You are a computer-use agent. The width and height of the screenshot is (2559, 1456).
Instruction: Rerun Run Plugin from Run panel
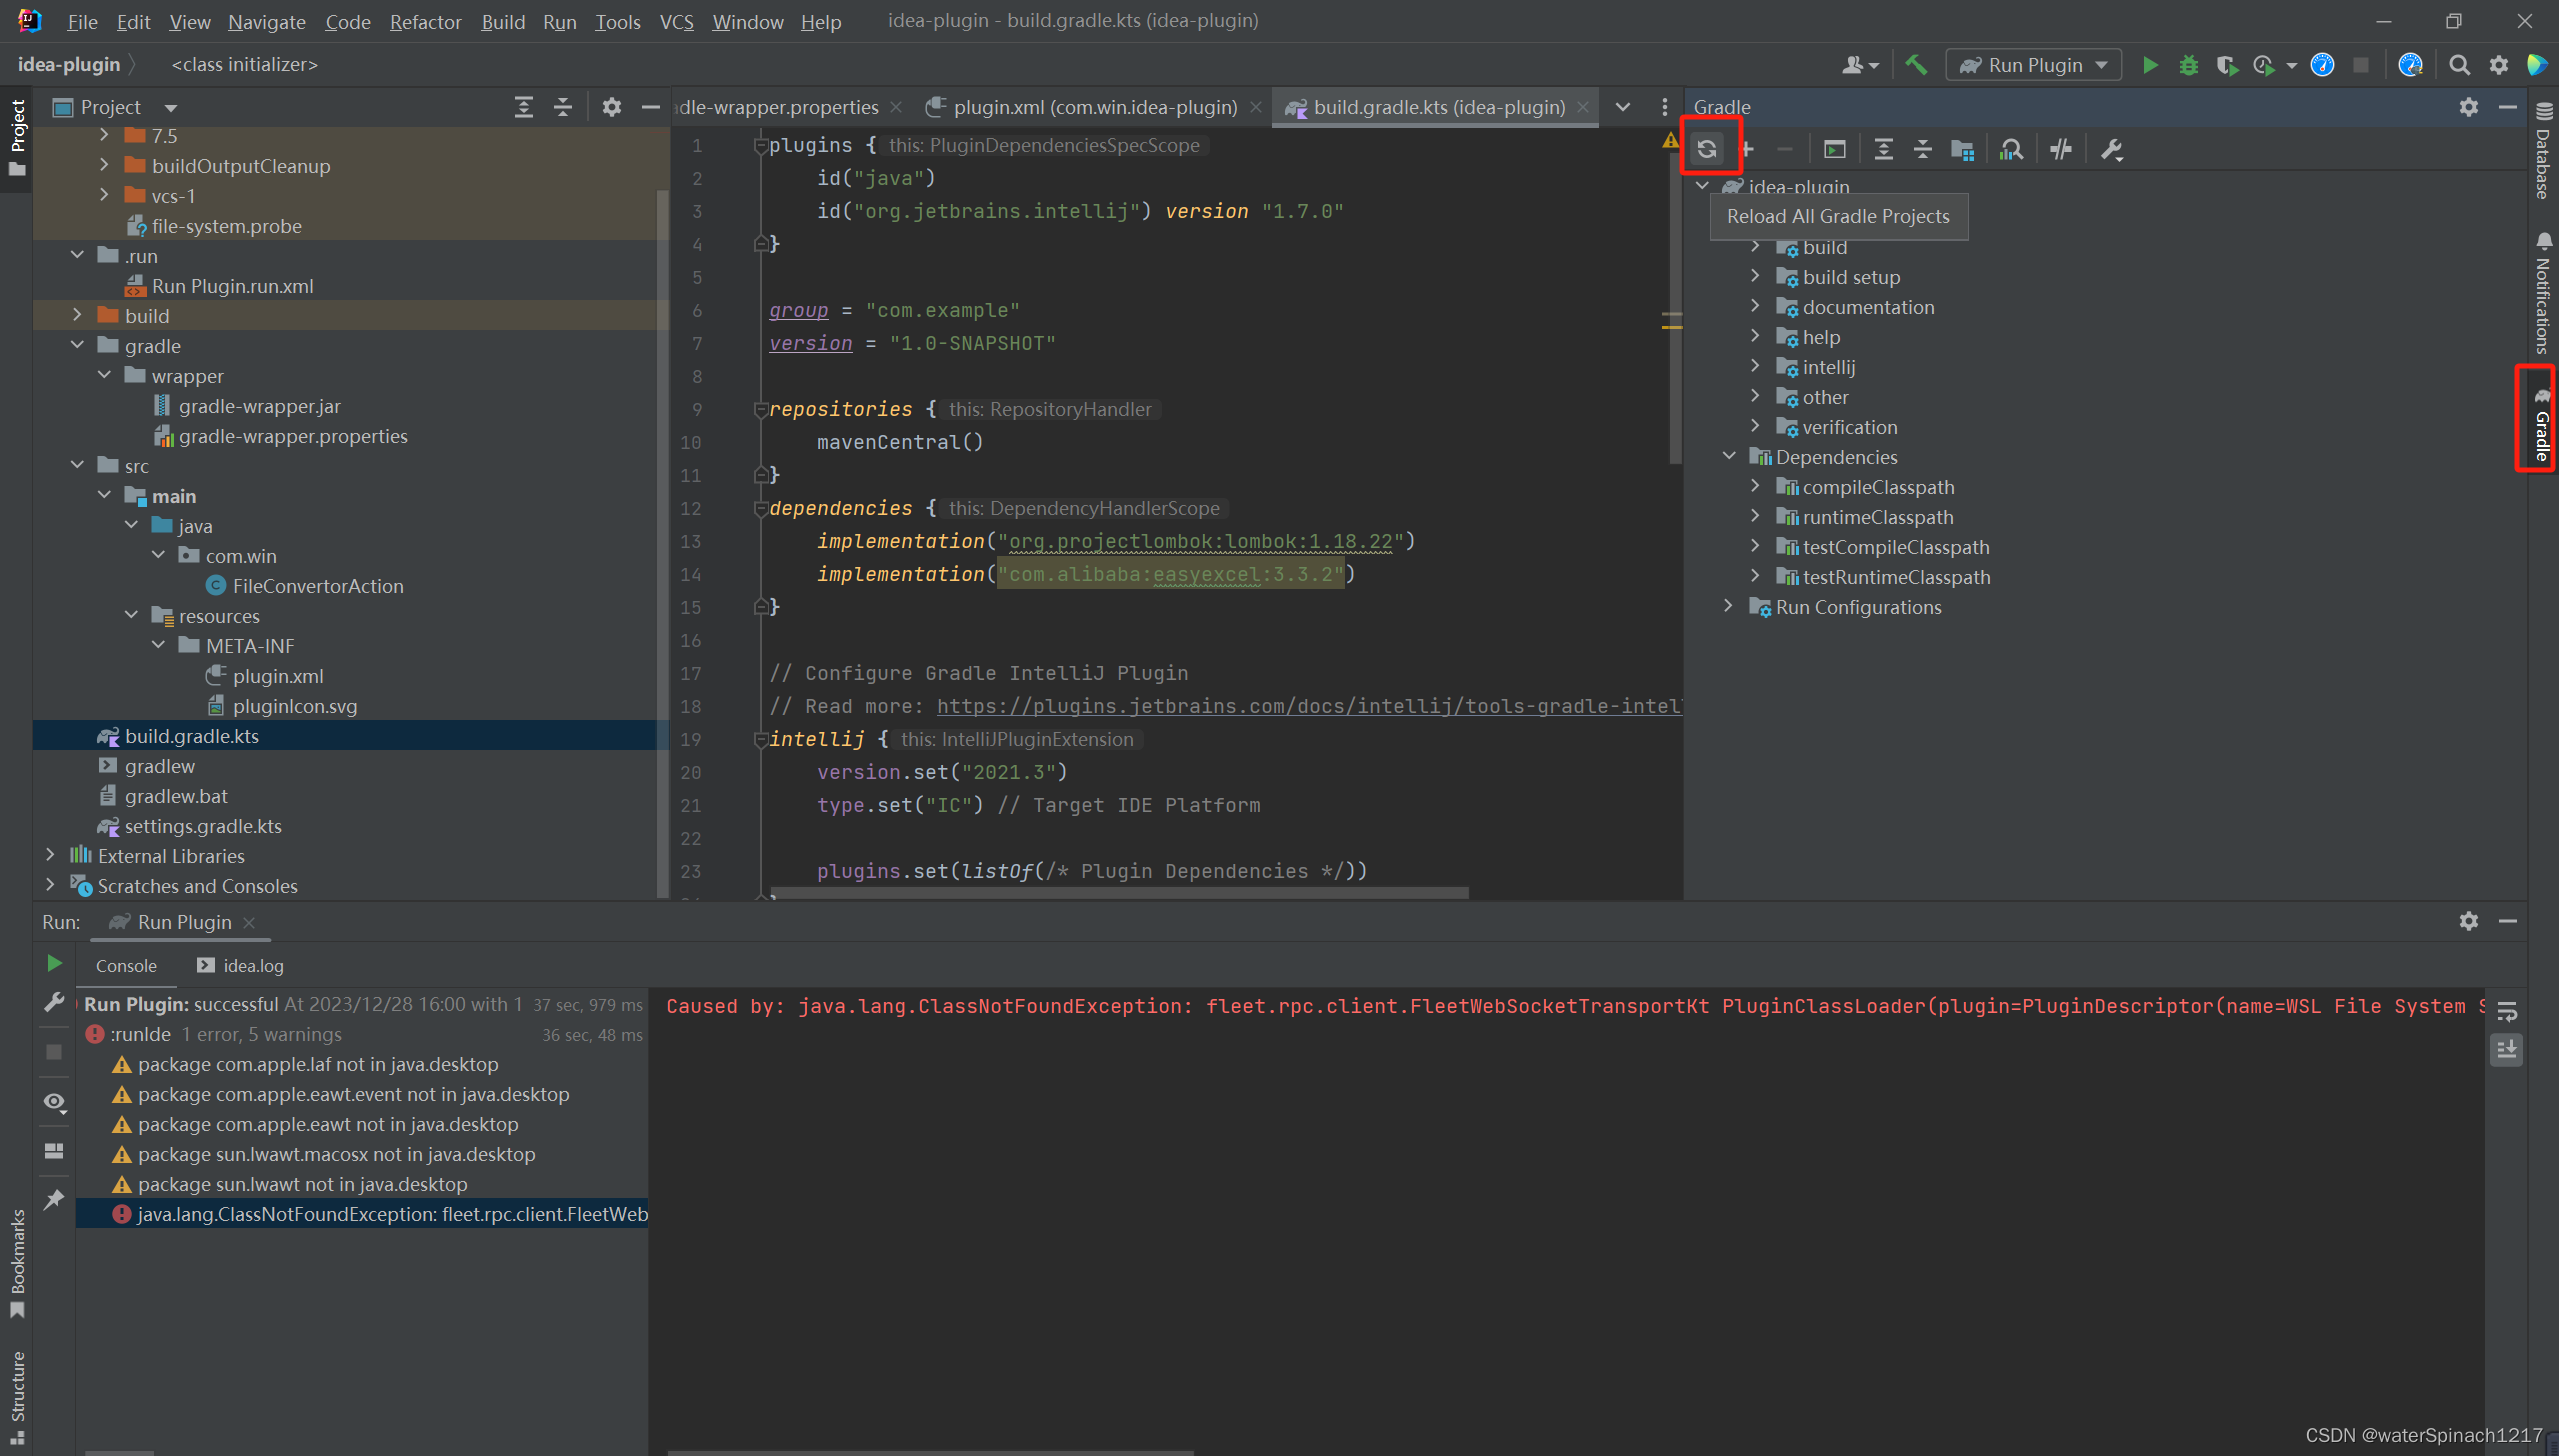point(55,963)
